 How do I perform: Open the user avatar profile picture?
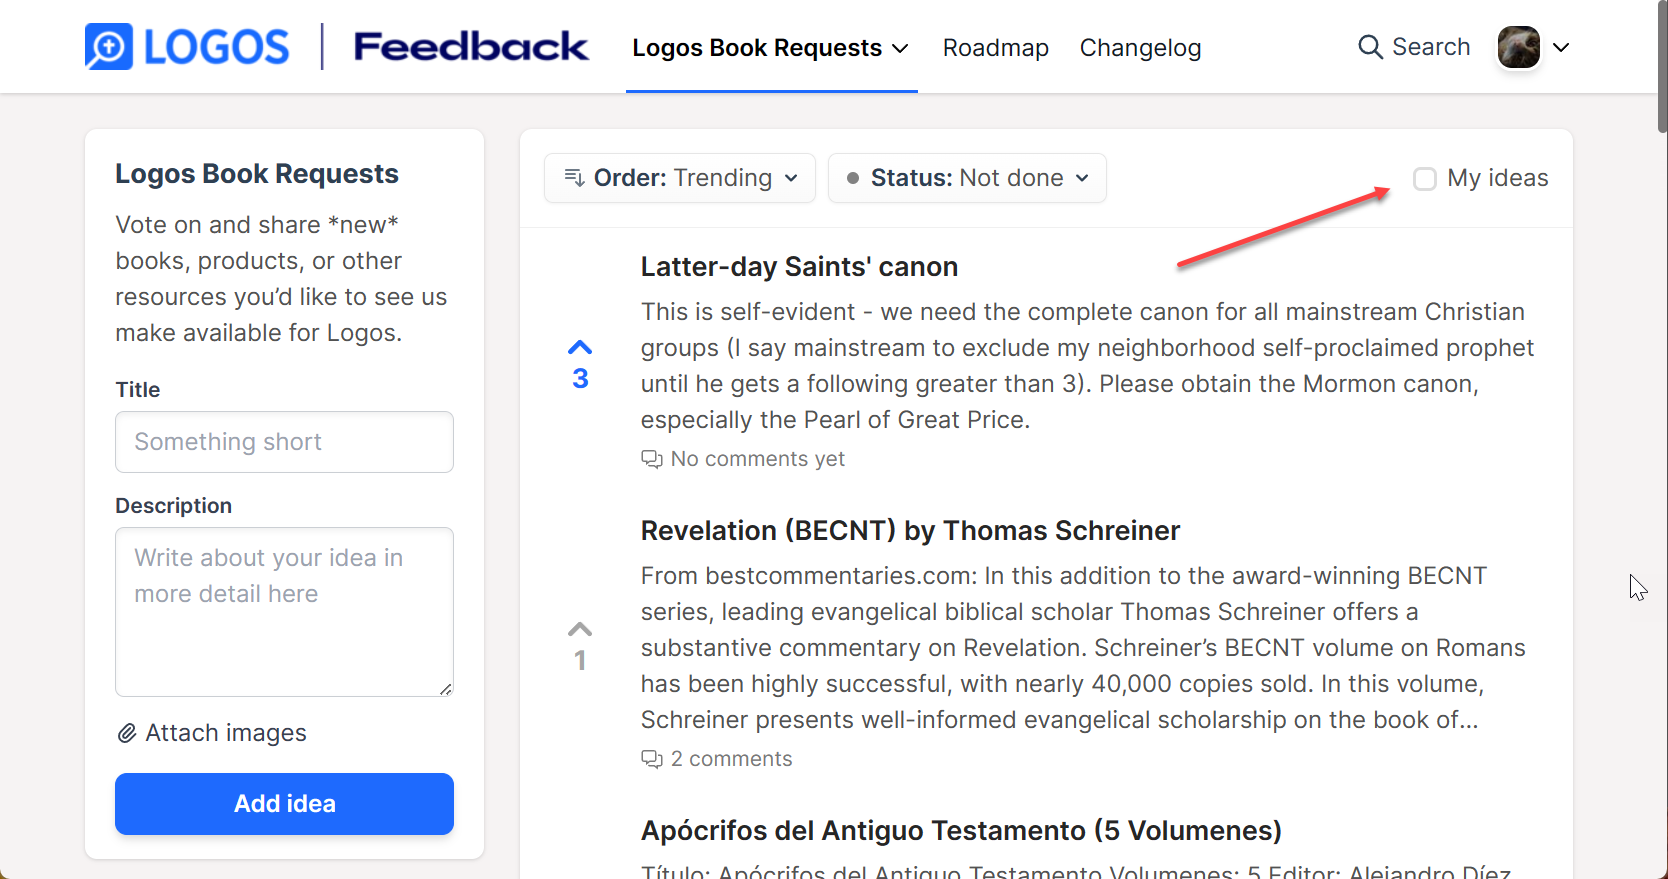[1518, 47]
